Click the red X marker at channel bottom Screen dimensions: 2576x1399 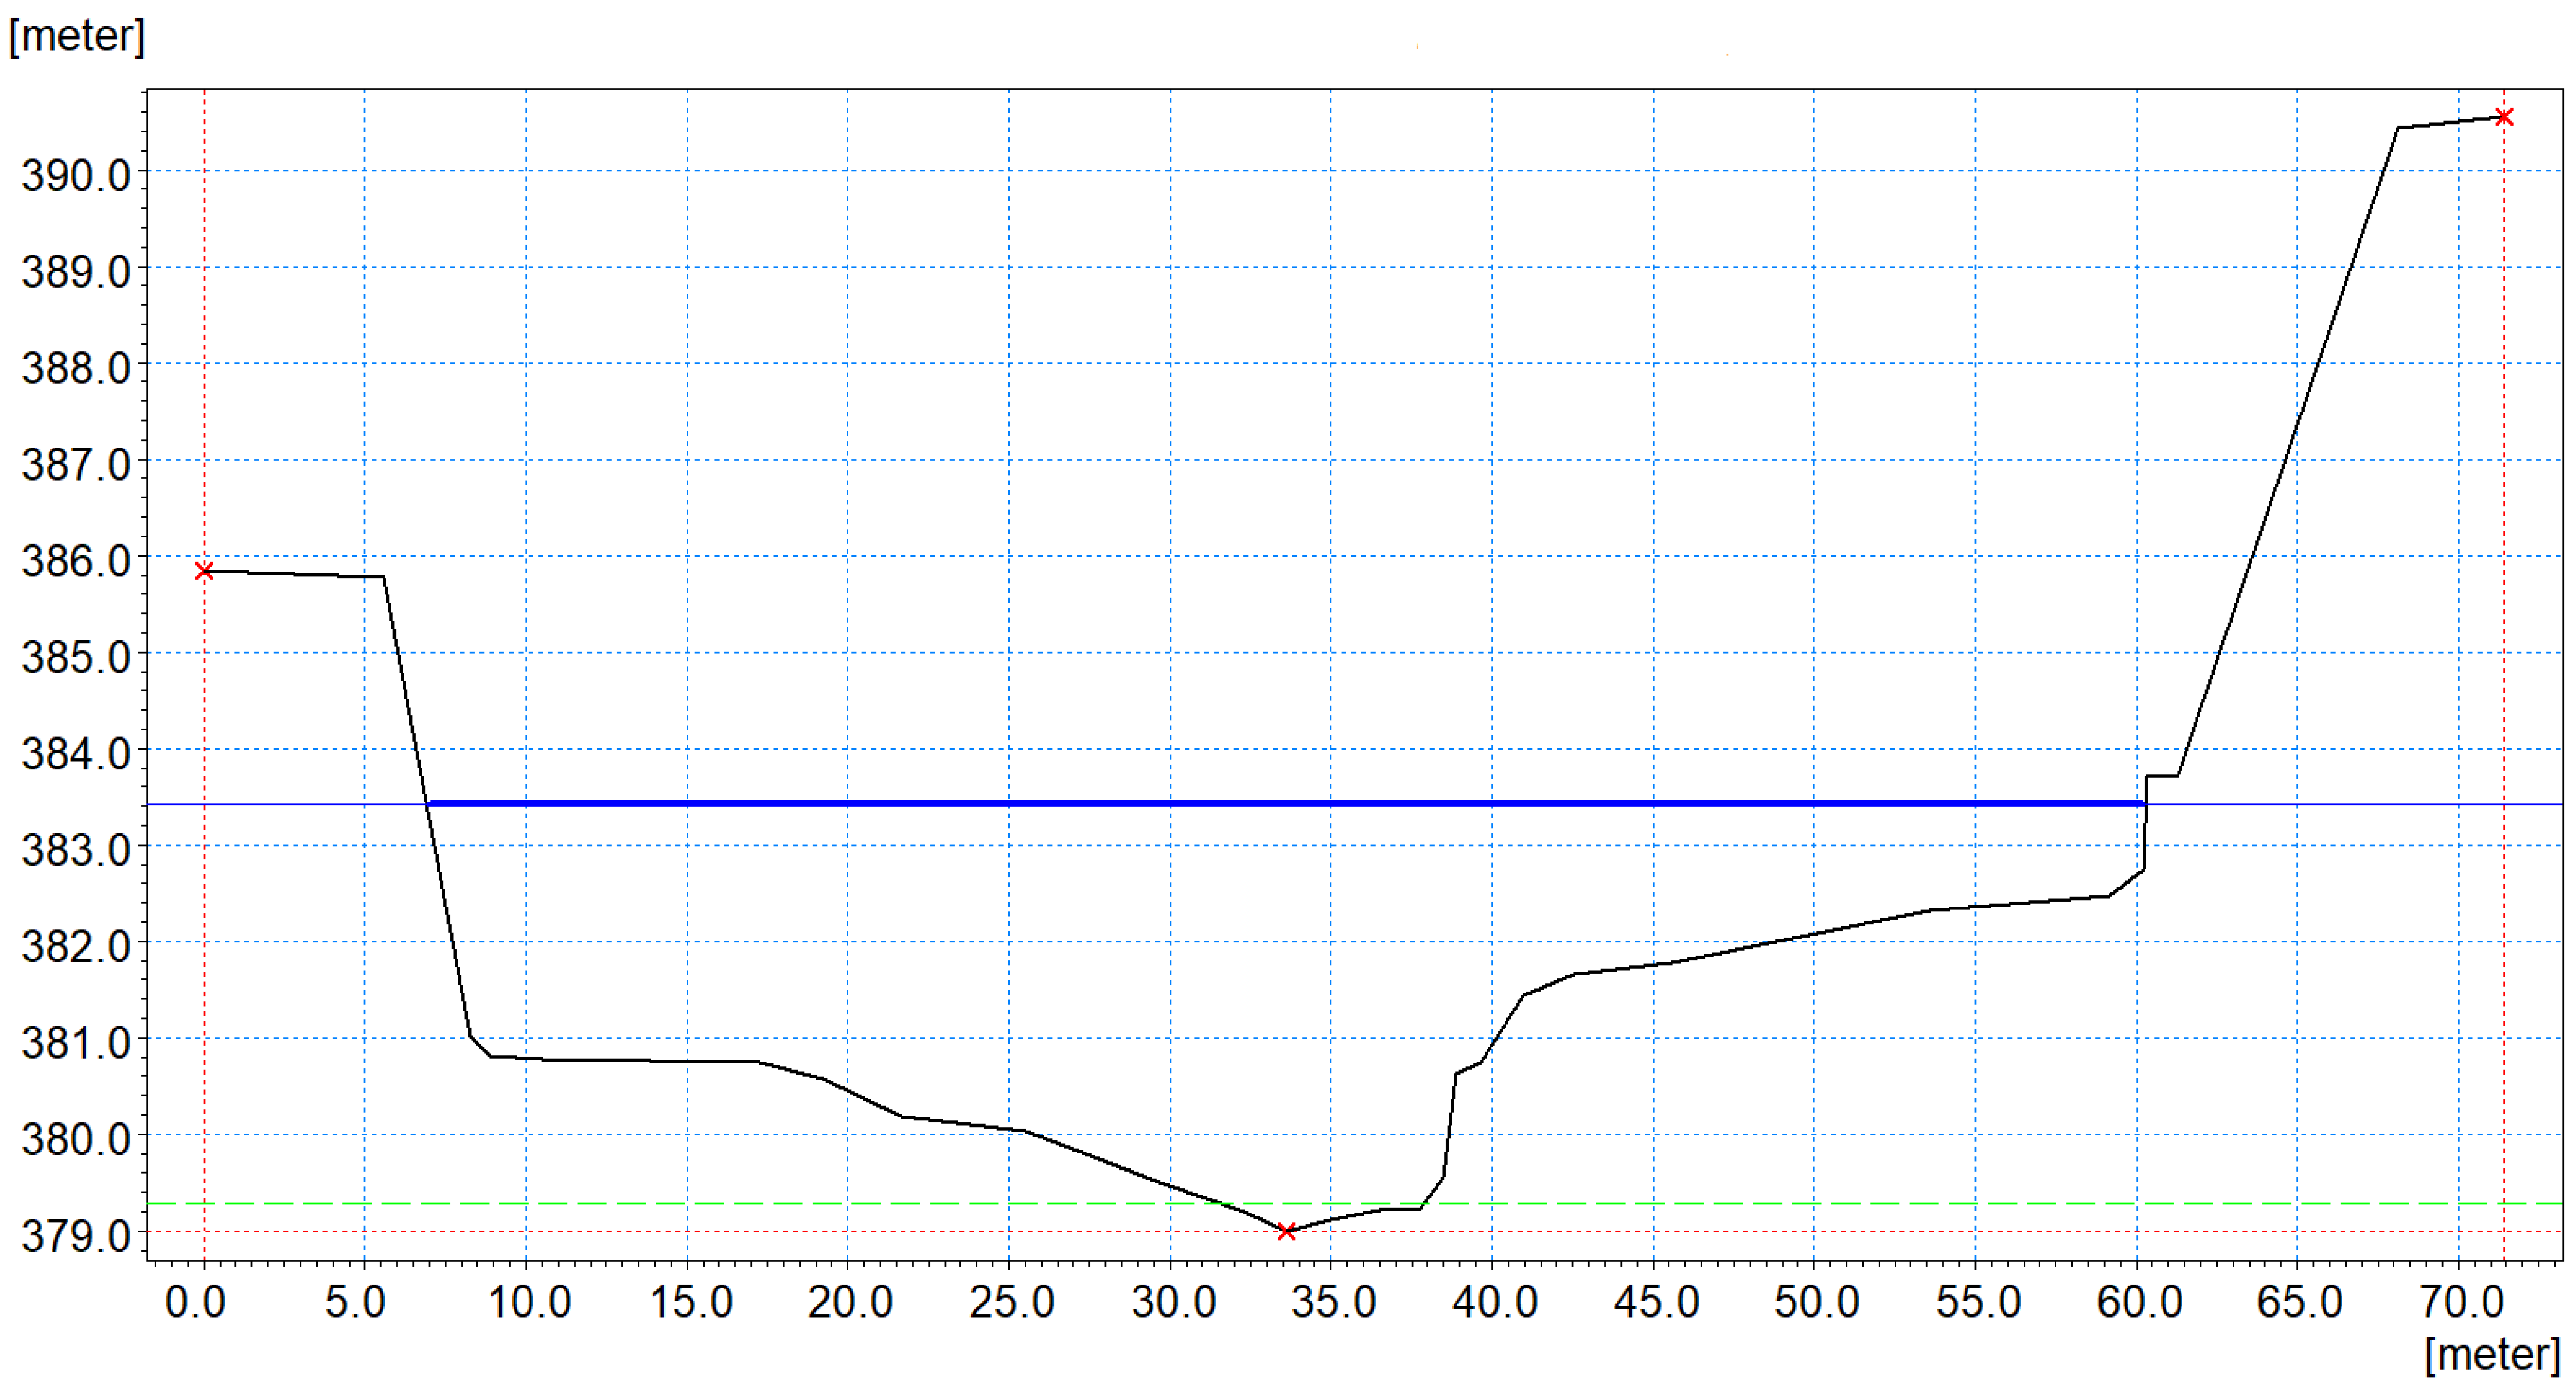(1287, 1231)
